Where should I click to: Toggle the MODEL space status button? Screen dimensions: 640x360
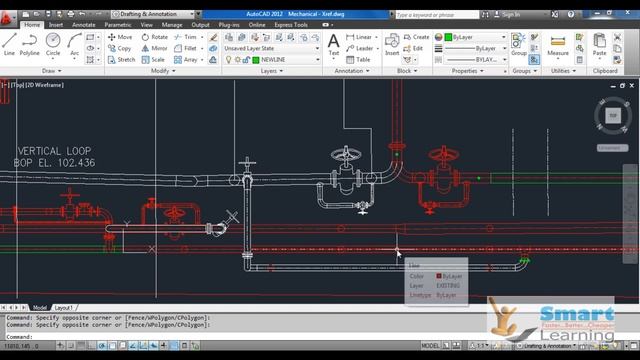(430, 346)
